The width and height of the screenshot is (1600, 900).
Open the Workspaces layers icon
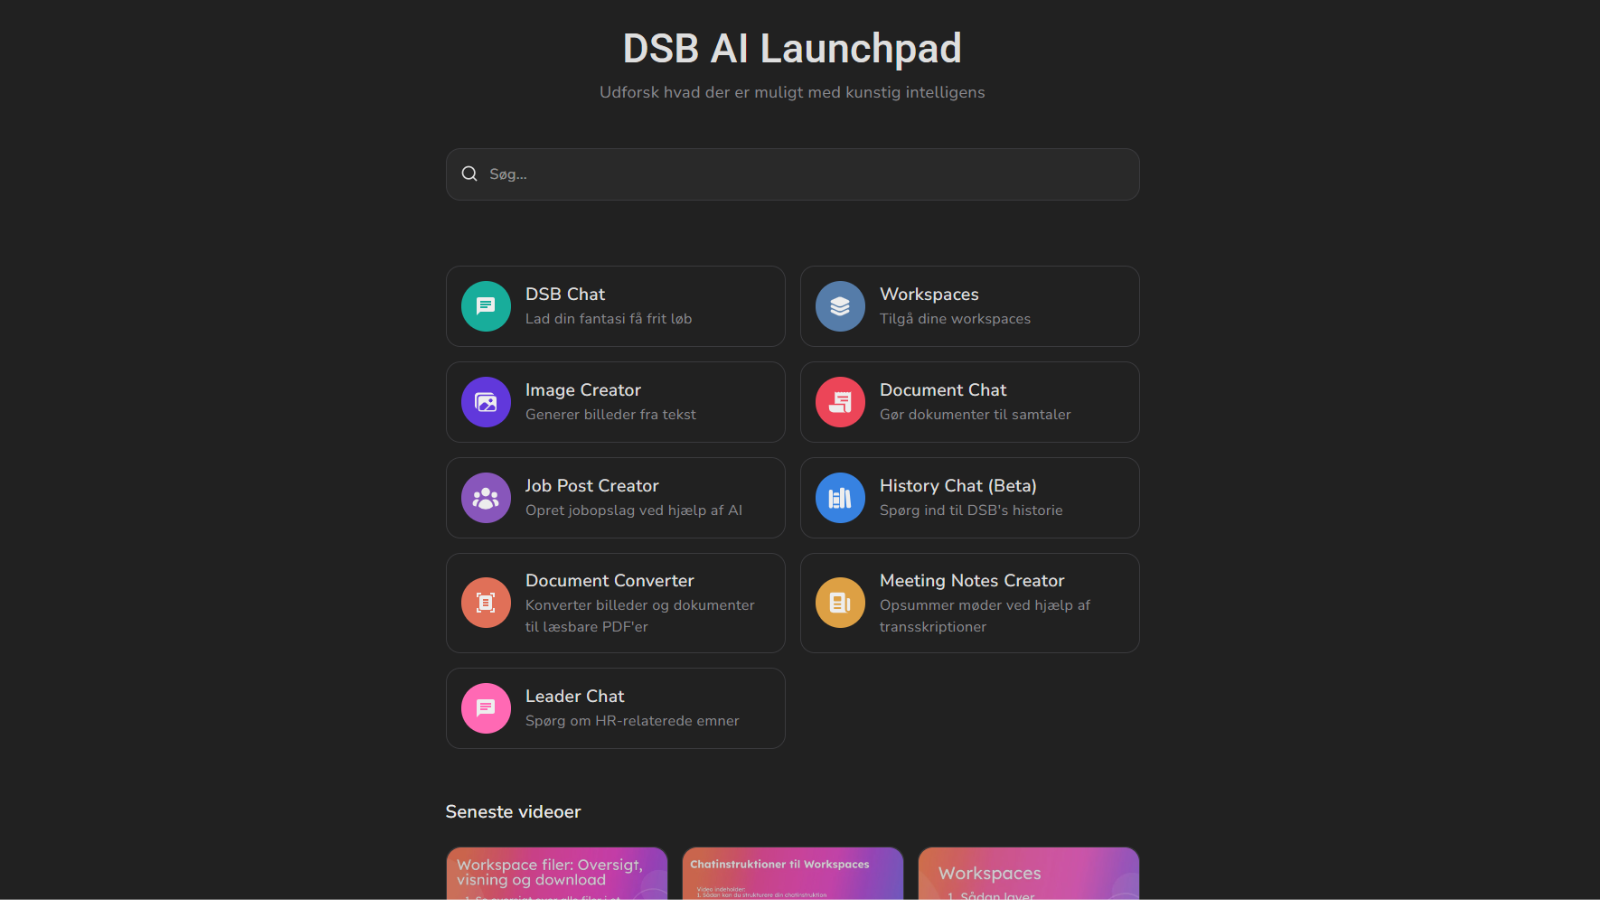coord(840,306)
